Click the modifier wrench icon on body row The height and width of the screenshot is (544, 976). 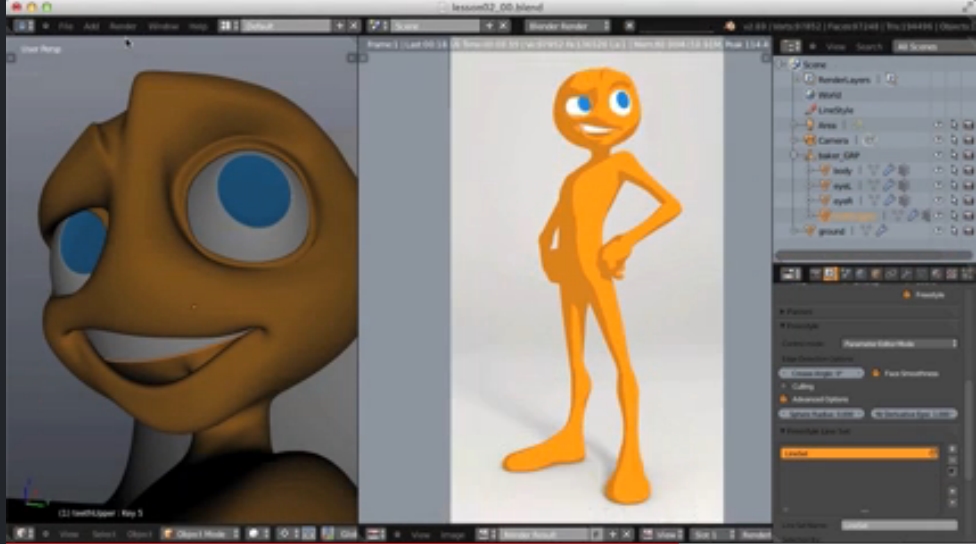pyautogui.click(x=889, y=170)
